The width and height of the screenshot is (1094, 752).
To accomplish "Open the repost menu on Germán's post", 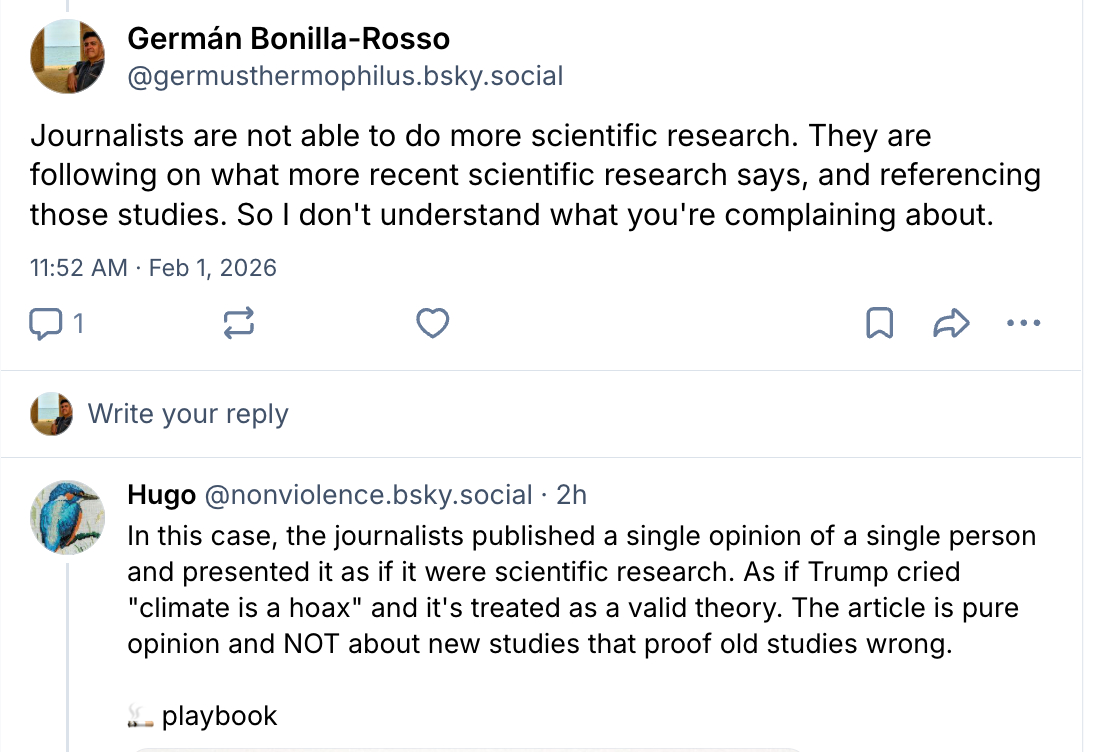I will 240,323.
